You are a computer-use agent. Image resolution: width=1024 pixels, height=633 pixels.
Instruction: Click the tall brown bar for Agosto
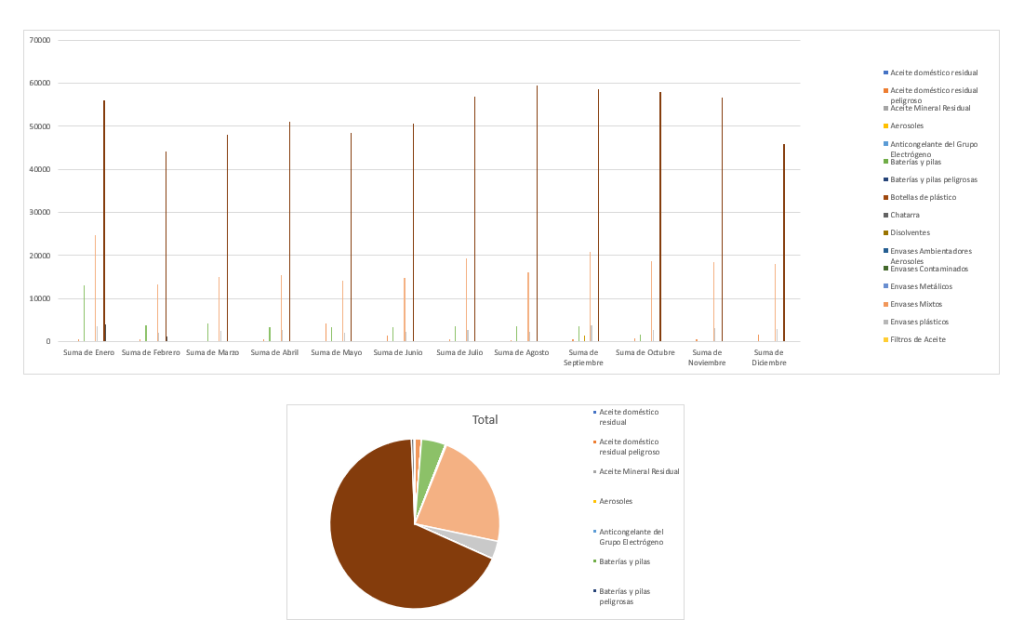pyautogui.click(x=537, y=220)
